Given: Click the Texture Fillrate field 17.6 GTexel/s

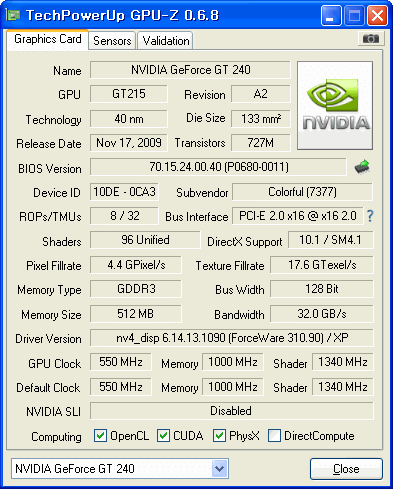Looking at the screenshot, I should [322, 265].
